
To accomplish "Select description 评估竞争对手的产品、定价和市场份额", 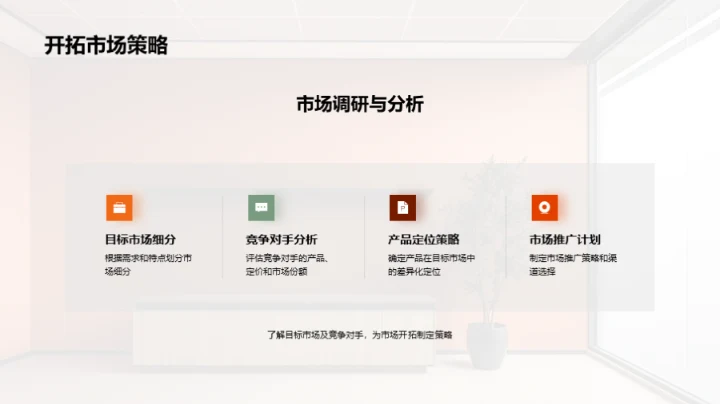I will (287, 265).
